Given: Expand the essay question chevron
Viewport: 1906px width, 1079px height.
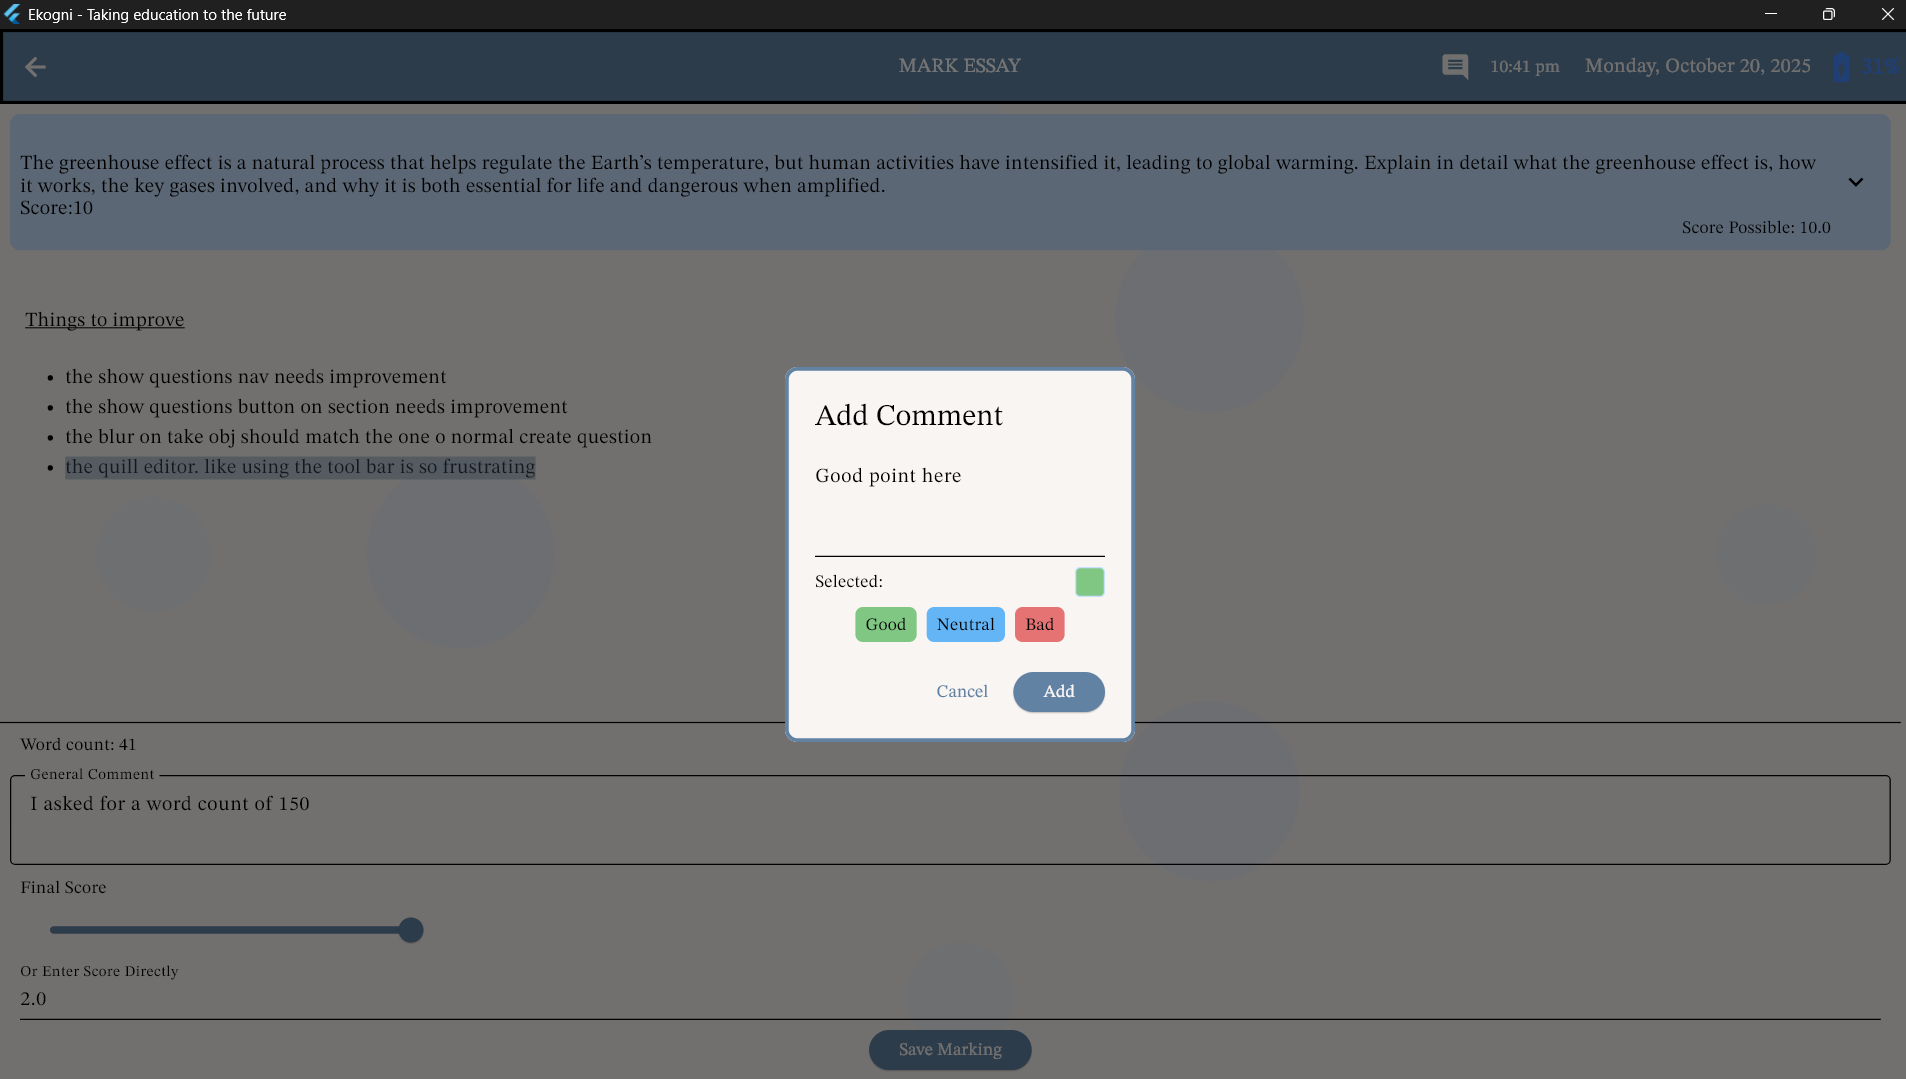Looking at the screenshot, I should 1855,182.
